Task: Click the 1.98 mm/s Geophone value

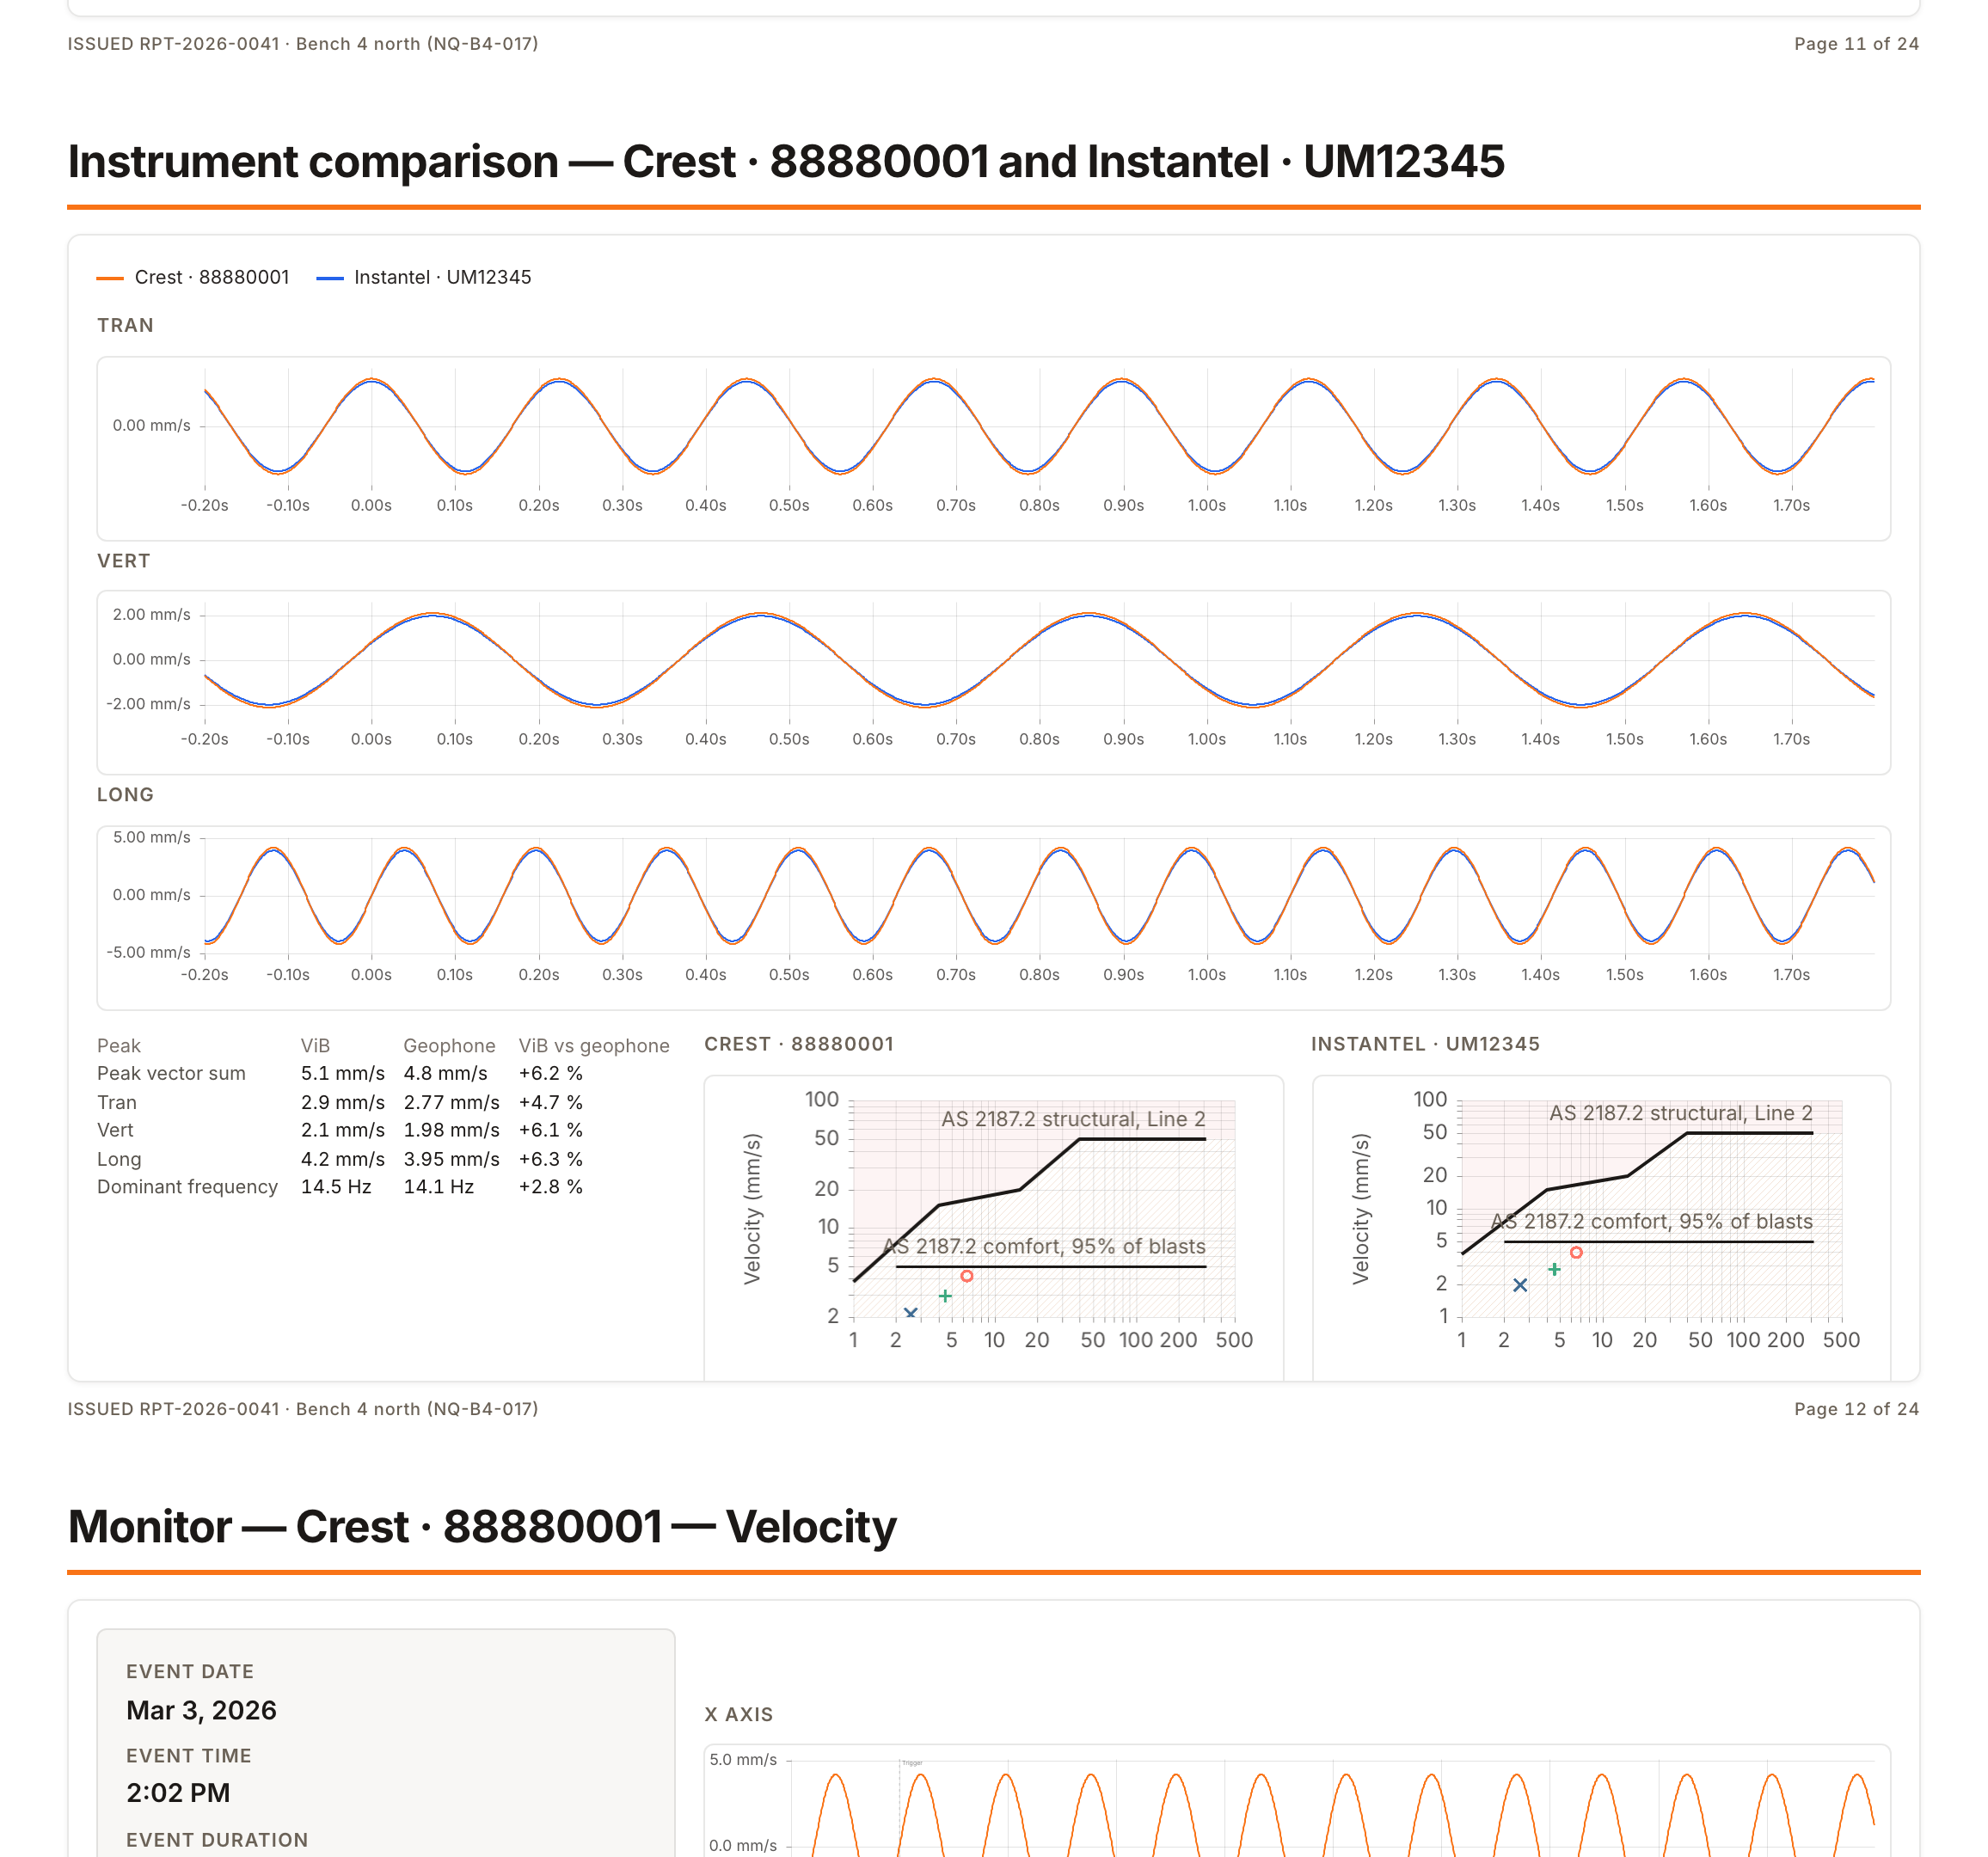Action: (452, 1130)
